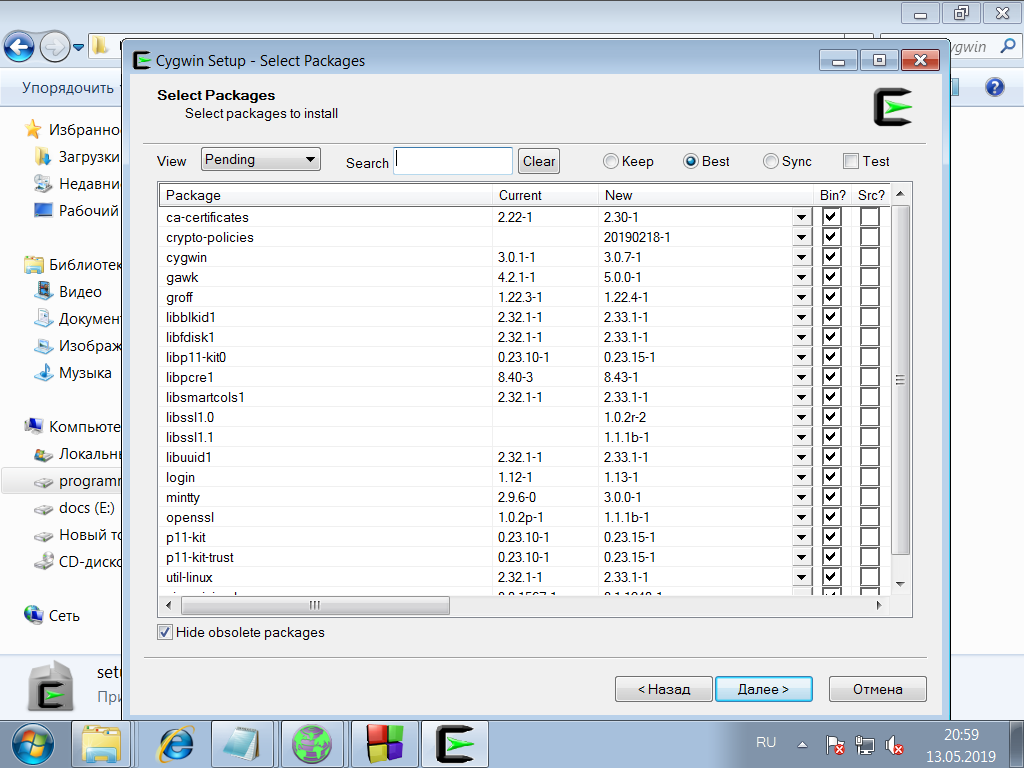Select the Keep radio button
The image size is (1024, 768).
[x=611, y=161]
